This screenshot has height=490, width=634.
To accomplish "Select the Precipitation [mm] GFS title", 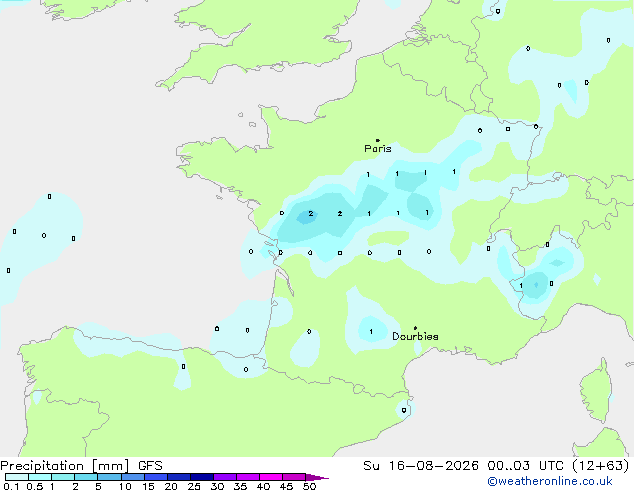I will (81, 466).
